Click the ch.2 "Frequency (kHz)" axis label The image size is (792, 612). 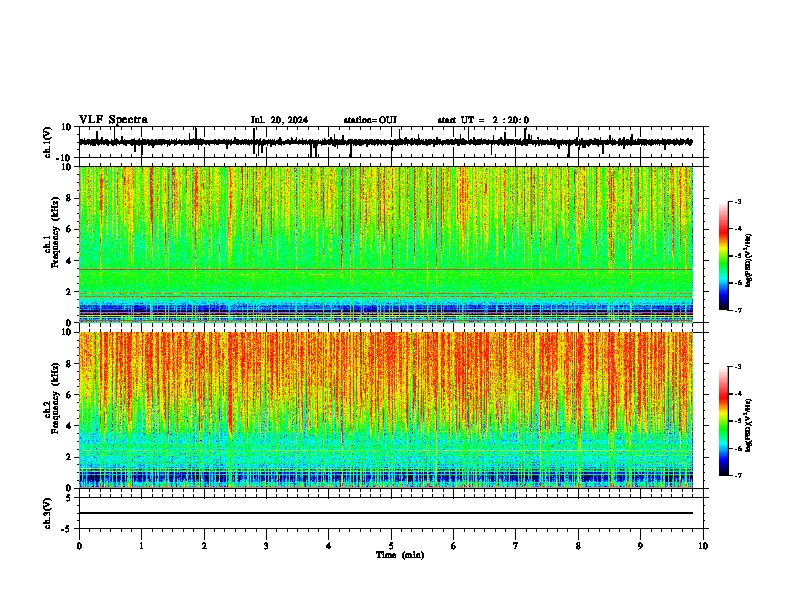[x=56, y=398]
